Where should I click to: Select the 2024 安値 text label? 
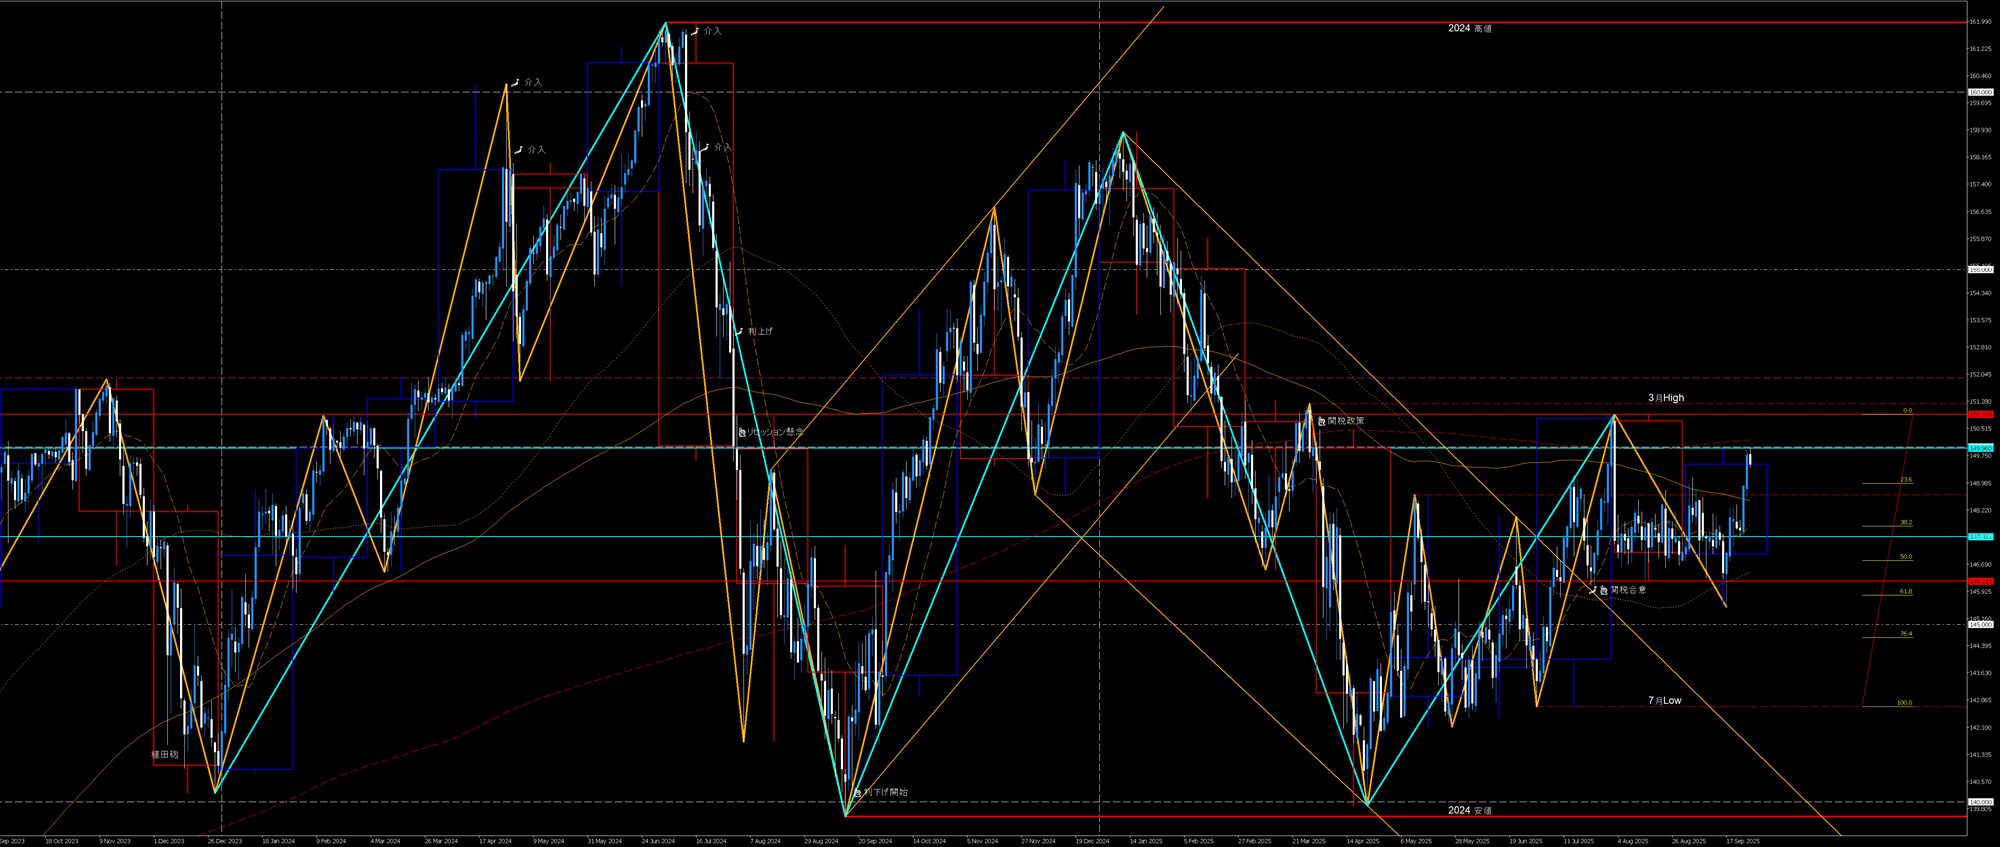[1469, 810]
